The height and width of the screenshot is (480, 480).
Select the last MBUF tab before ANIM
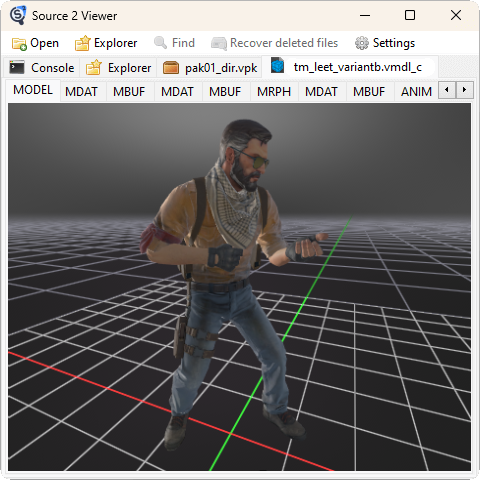pos(369,92)
